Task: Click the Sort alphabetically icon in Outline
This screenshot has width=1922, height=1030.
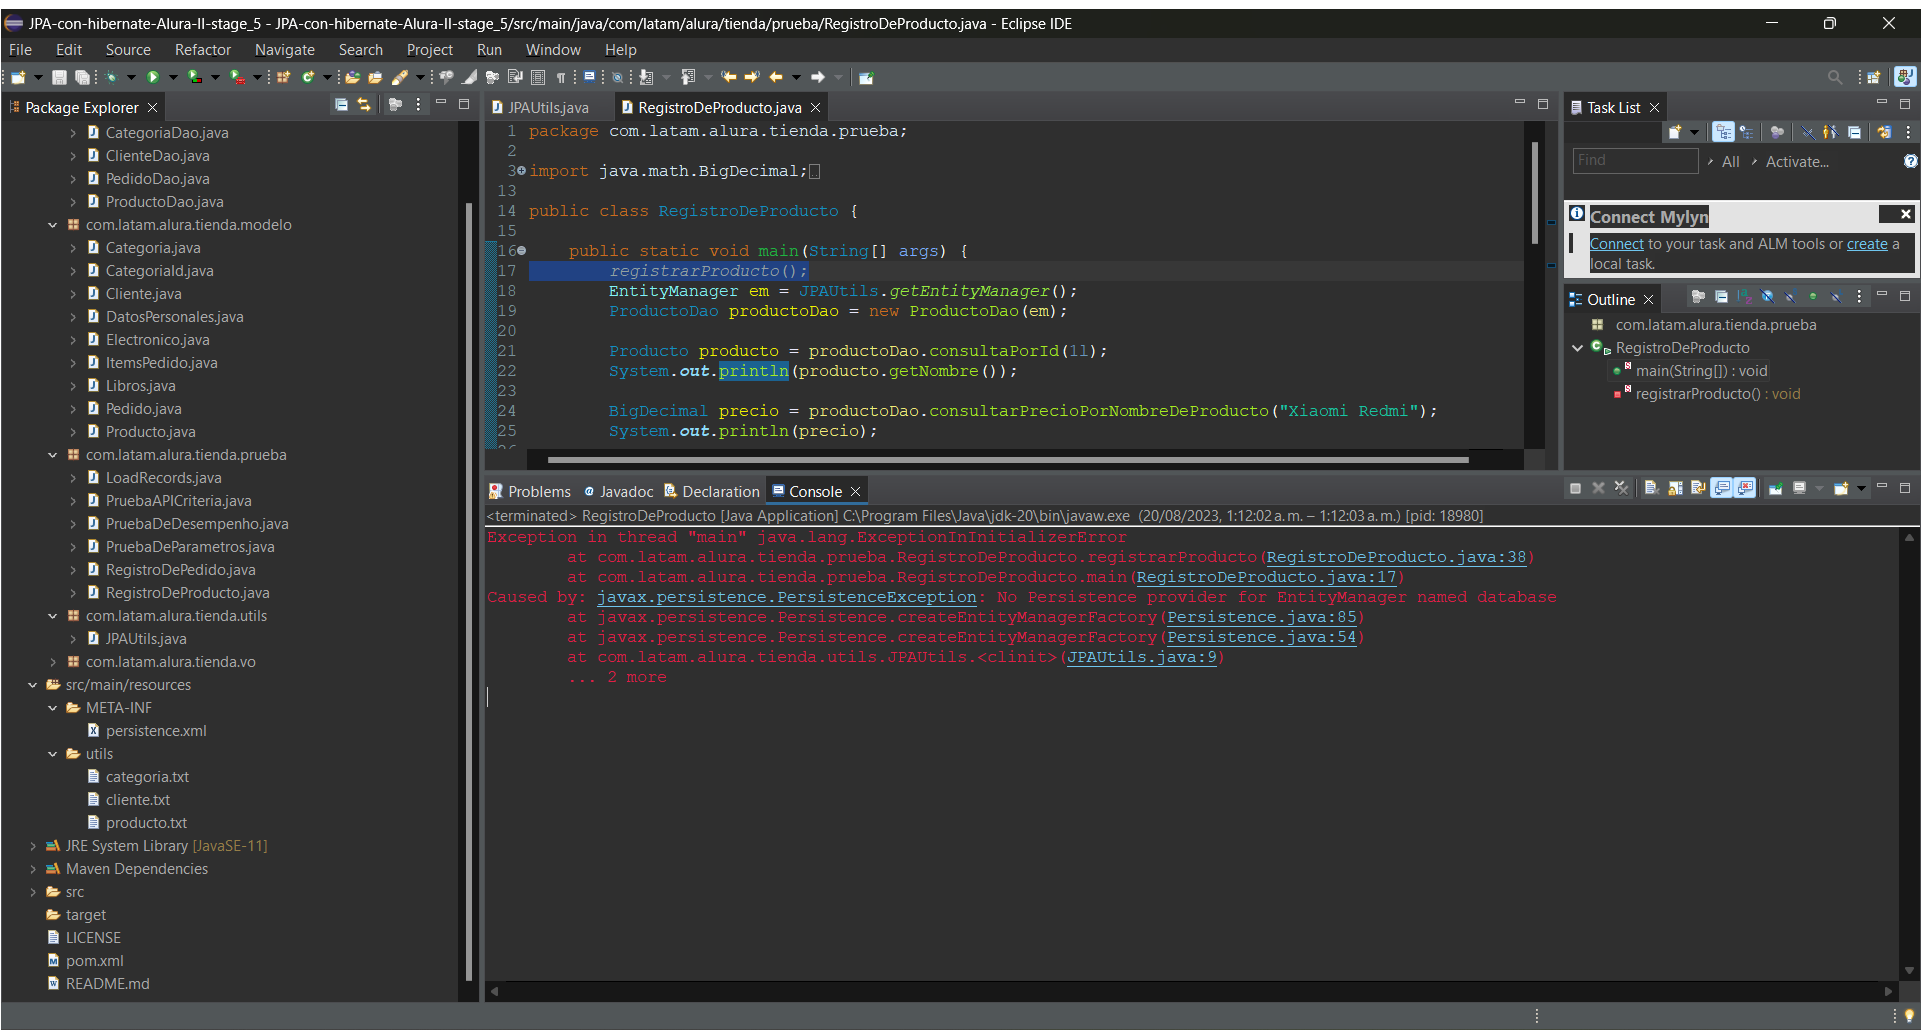Action: point(1743,297)
